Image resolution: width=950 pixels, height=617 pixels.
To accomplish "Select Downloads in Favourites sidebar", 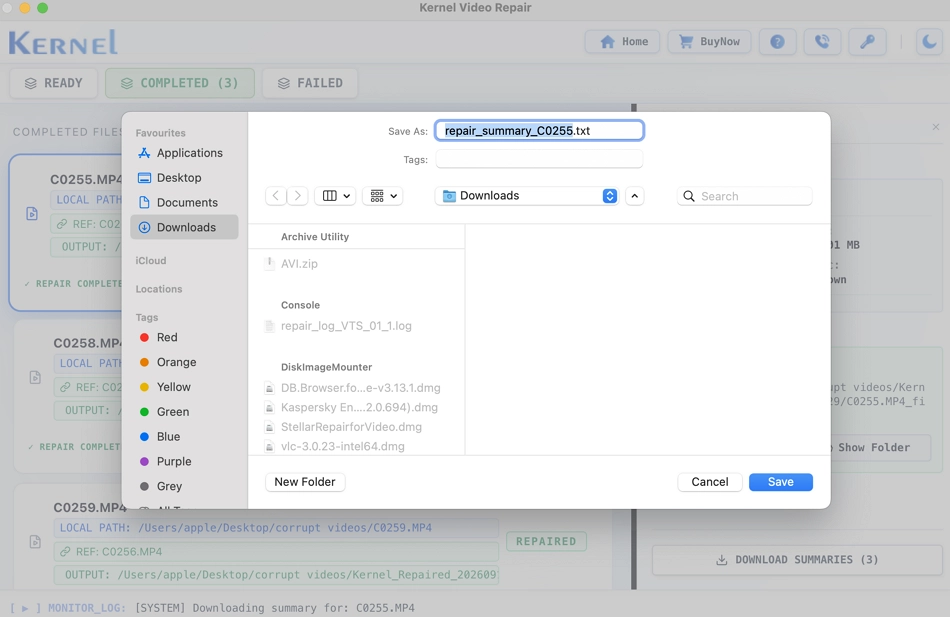I will 184,227.
